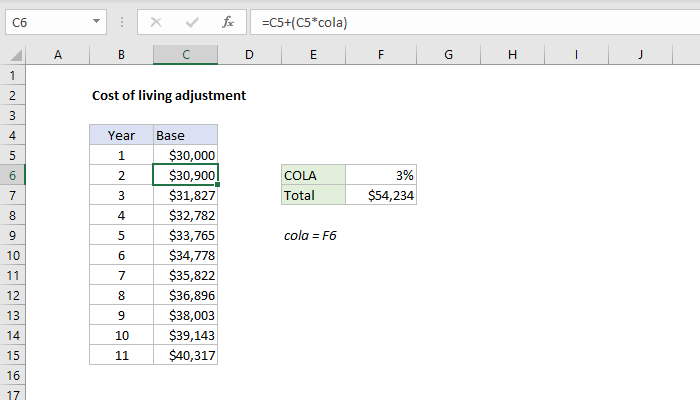The image size is (700, 400).
Task: Click the Year 5 cell
Action: 121,235
